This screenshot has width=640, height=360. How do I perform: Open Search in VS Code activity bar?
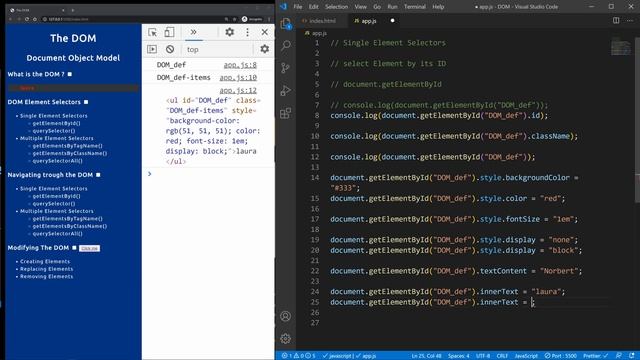[286, 45]
